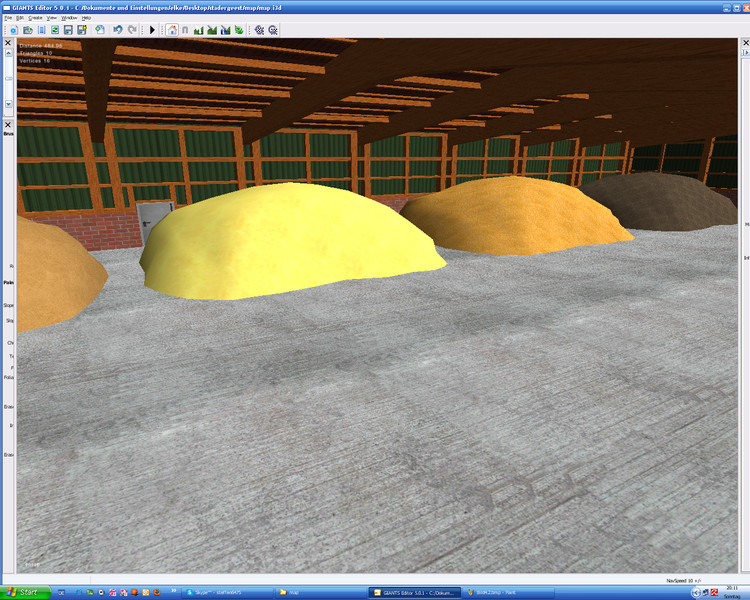Click the Open file folder icon
Viewport: 750px width, 600px height.
(28, 30)
